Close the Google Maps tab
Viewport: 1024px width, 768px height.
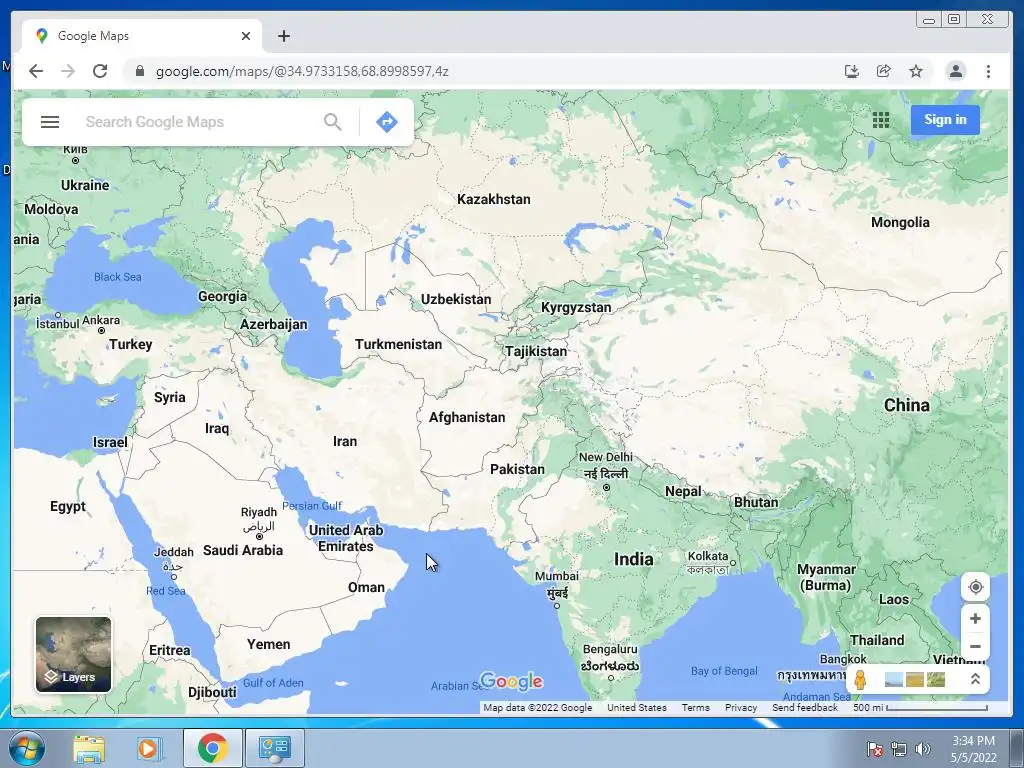246,36
